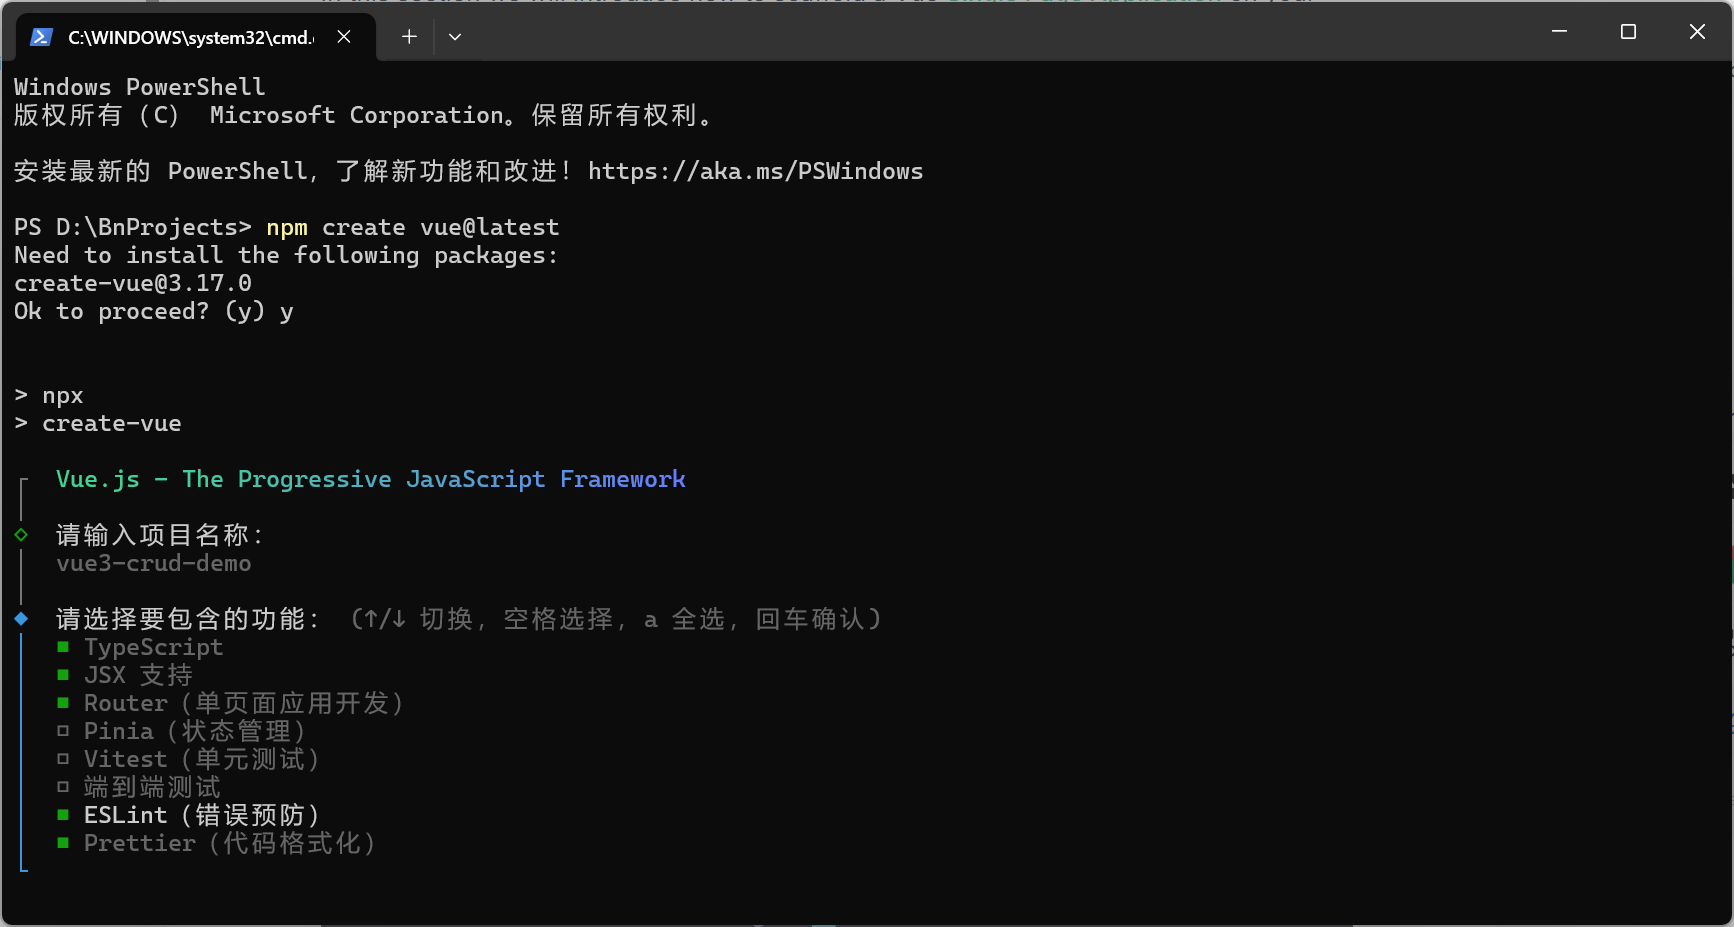
Task: Close the terminal window
Action: (1697, 32)
